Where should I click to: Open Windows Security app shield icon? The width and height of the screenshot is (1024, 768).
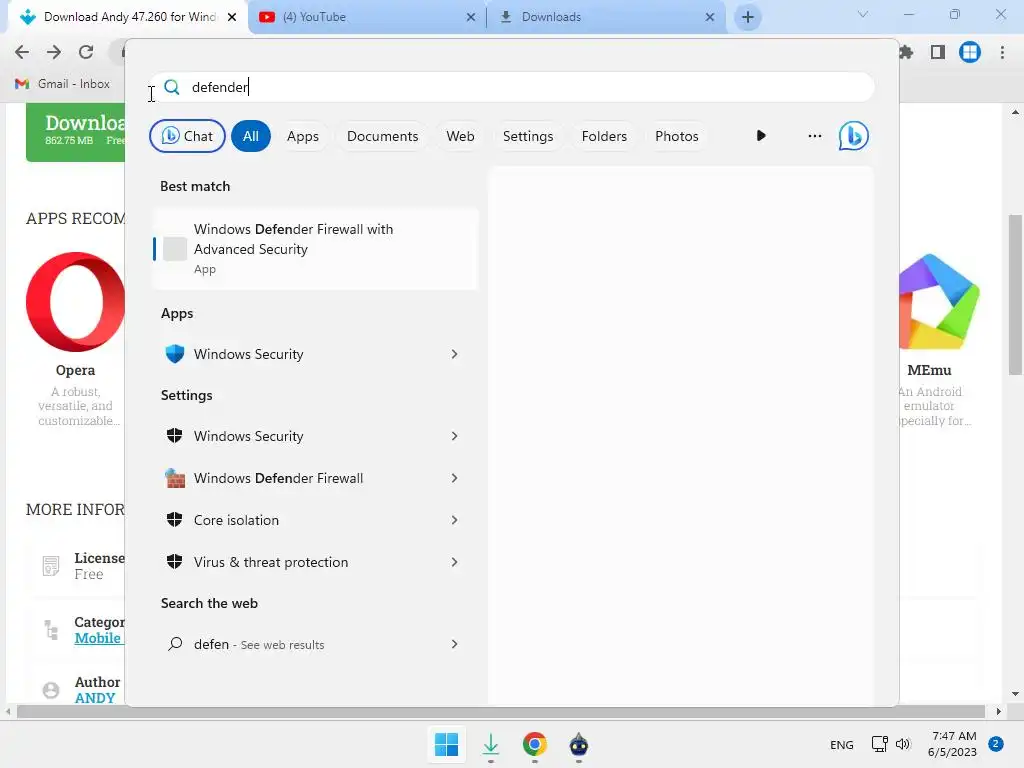point(174,354)
